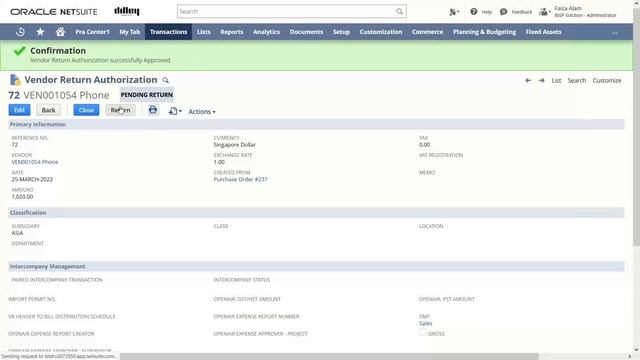Screen dimensions: 640x360
Task: Open the Customize link
Action: (607, 80)
